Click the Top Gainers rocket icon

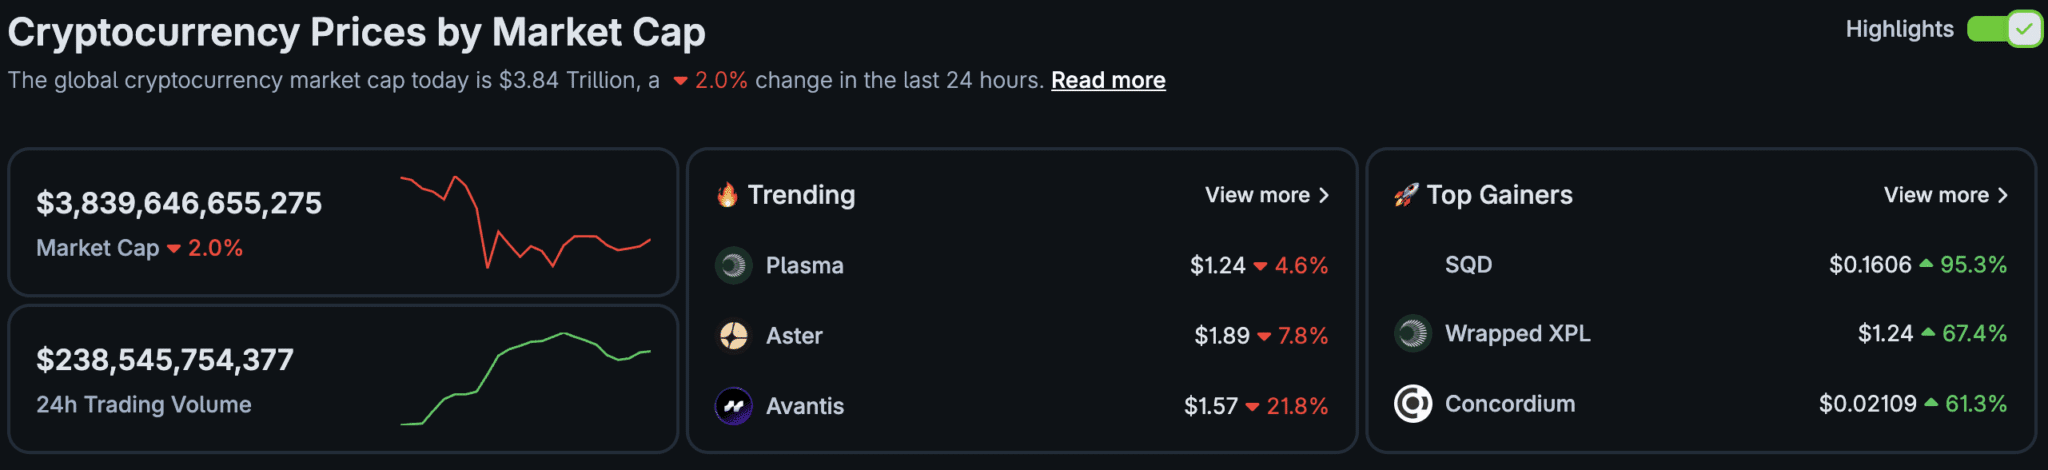pos(1406,195)
